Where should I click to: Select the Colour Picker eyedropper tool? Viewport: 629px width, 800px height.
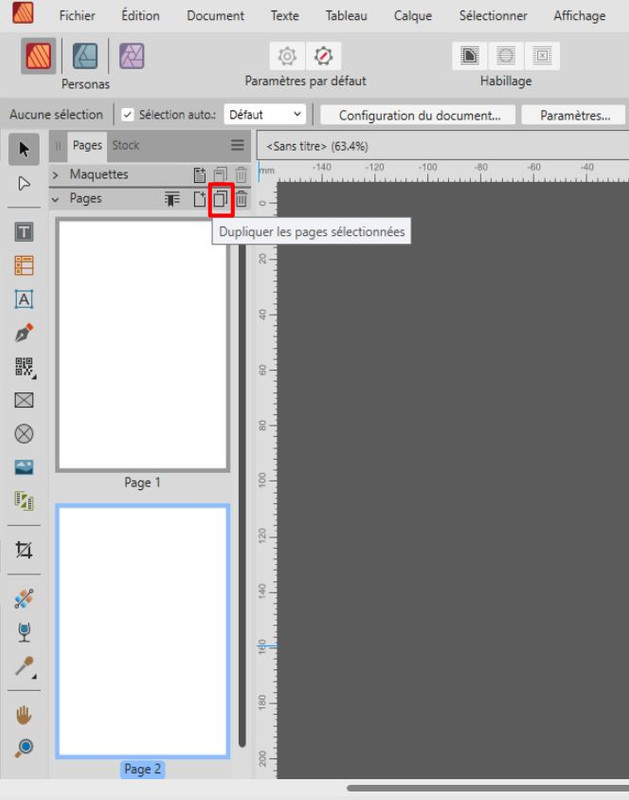pyautogui.click(x=24, y=666)
